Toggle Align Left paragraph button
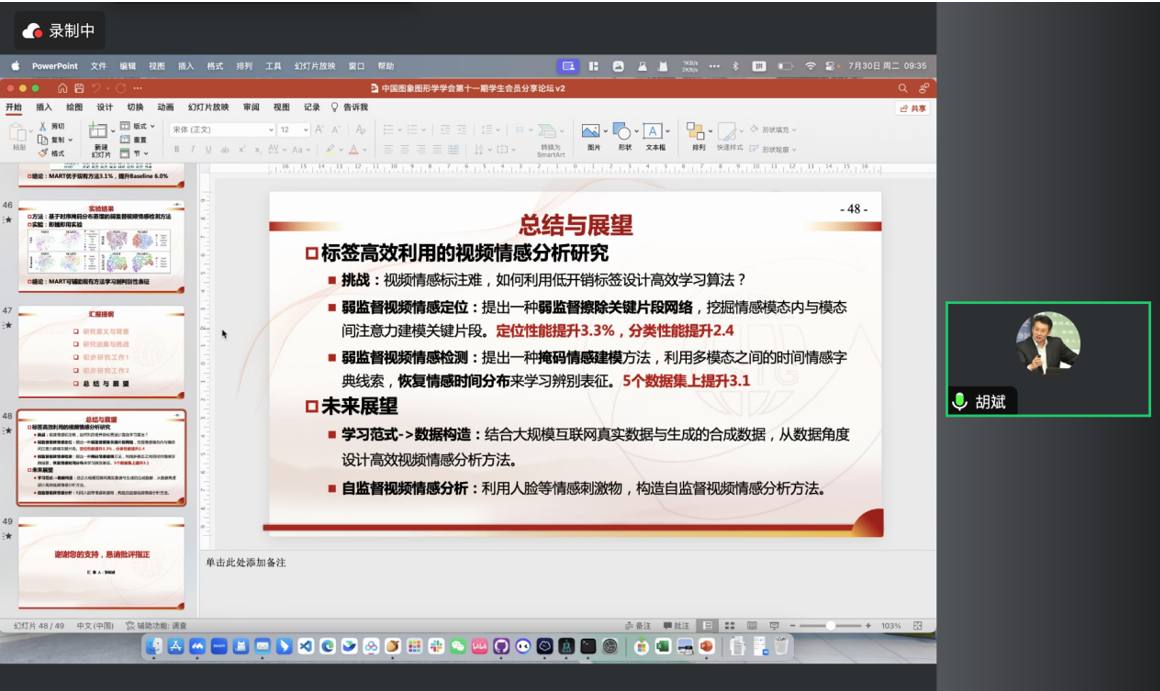This screenshot has width=1160, height=691. click(x=388, y=149)
